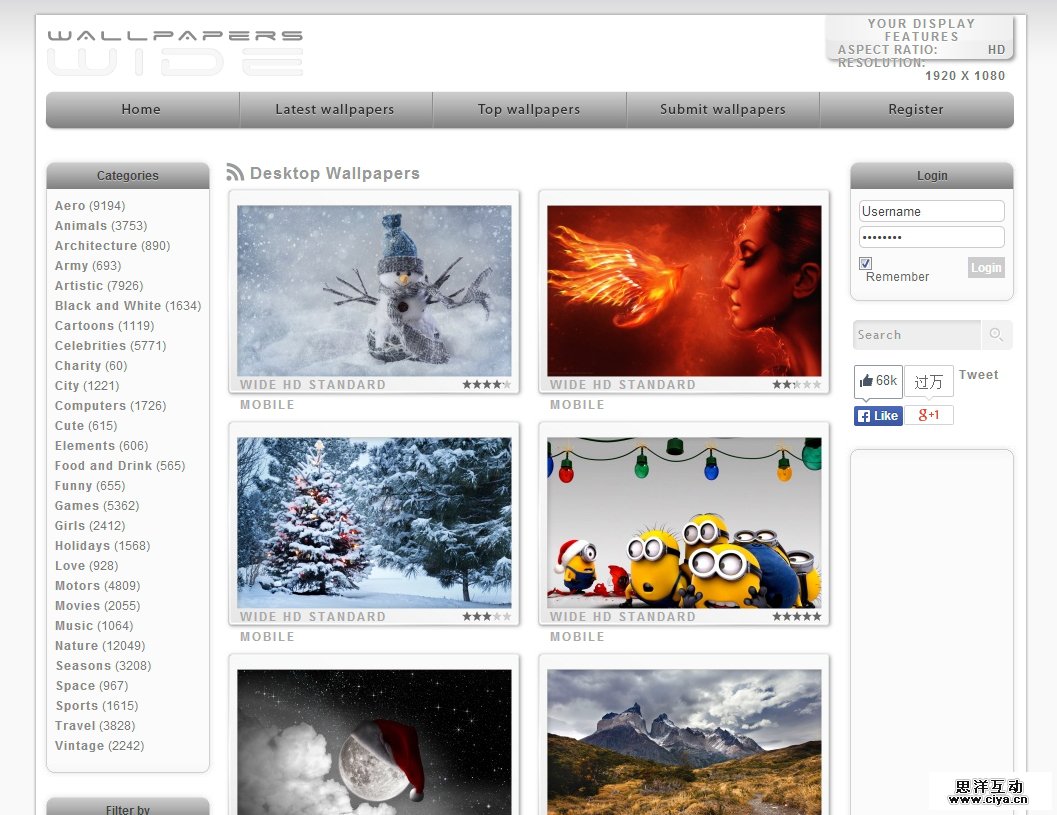This screenshot has height=815, width=1057.
Task: Open the Latest wallpapers tab
Action: click(x=335, y=110)
